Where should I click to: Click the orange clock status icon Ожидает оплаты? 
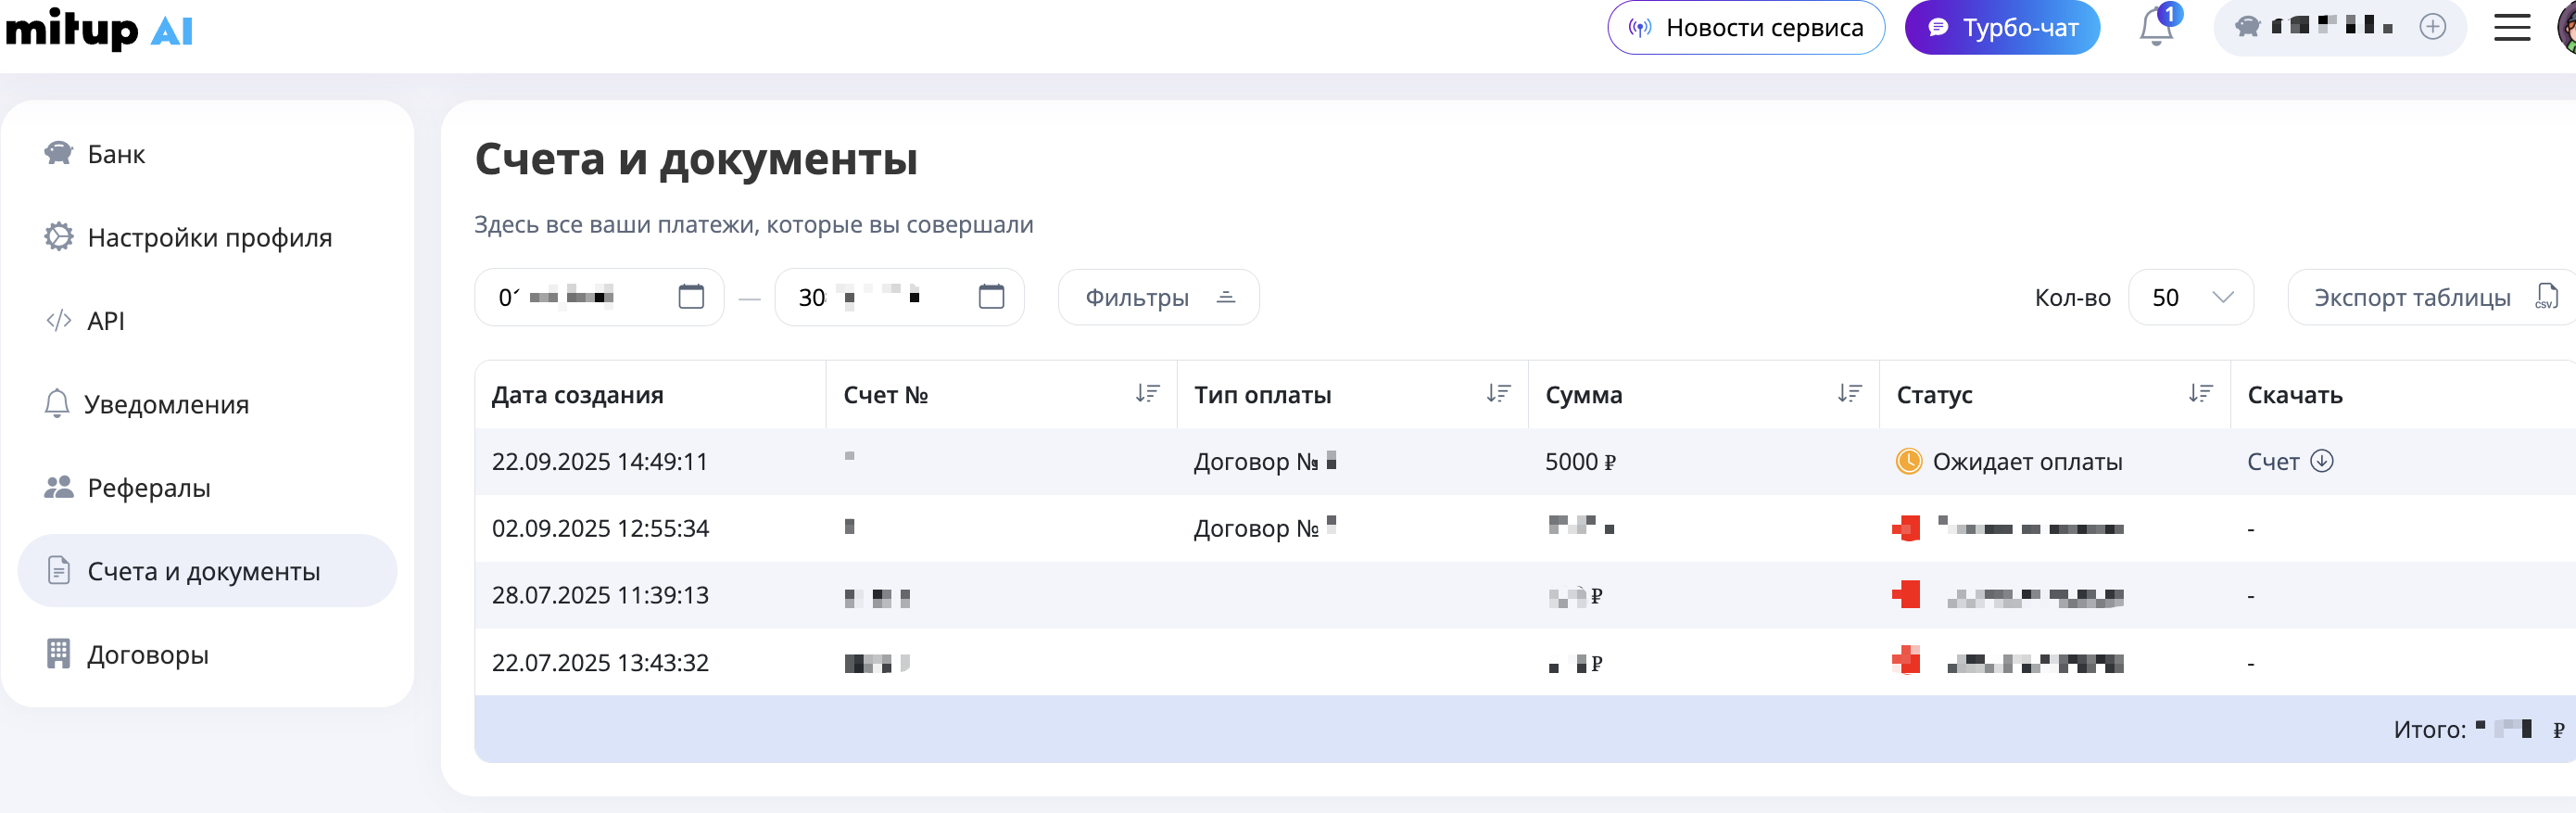(1909, 461)
